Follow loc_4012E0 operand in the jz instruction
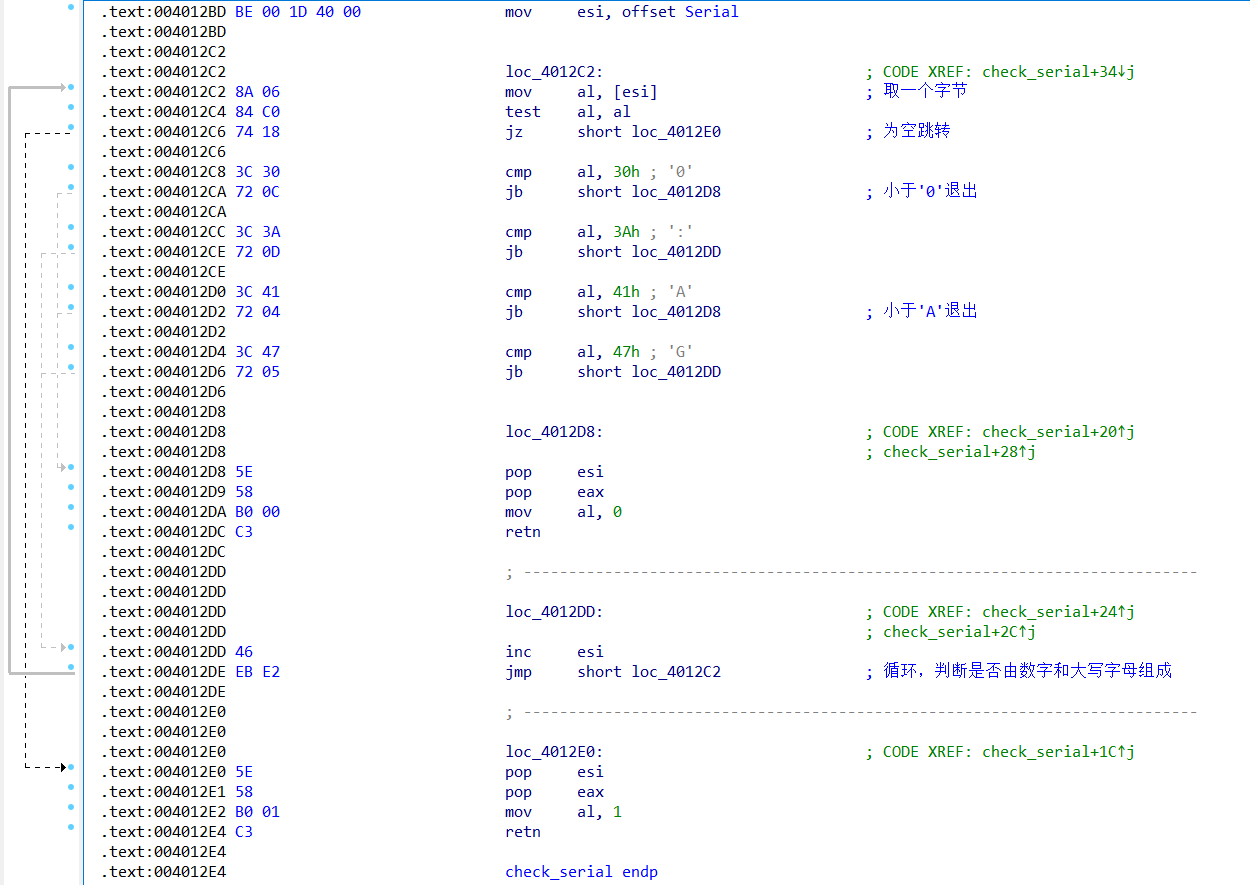The image size is (1250, 885). [676, 132]
